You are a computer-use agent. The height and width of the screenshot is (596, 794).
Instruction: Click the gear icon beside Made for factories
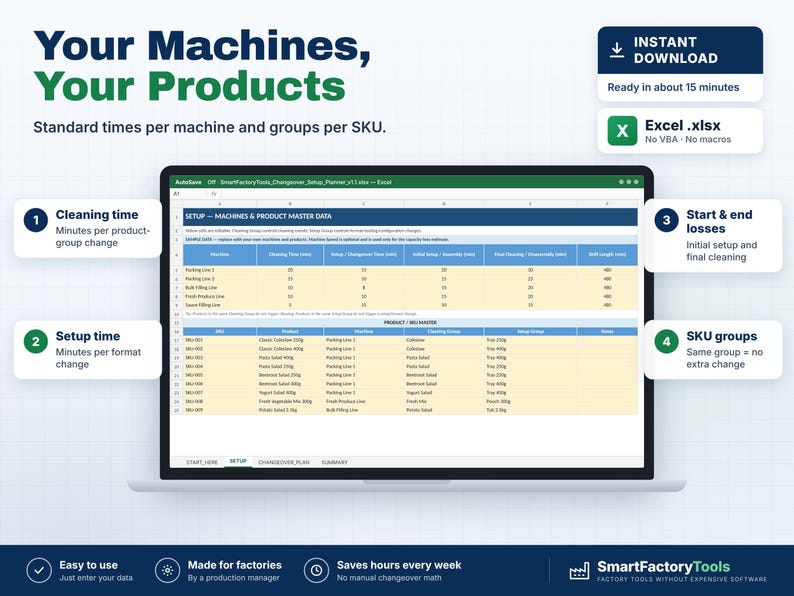coord(168,571)
